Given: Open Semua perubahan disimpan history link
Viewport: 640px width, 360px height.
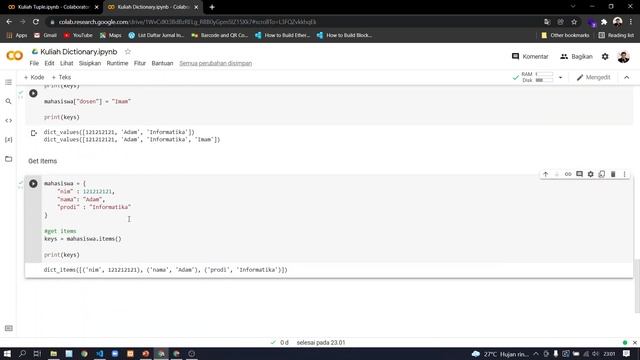Looking at the screenshot, I should coord(216,63).
